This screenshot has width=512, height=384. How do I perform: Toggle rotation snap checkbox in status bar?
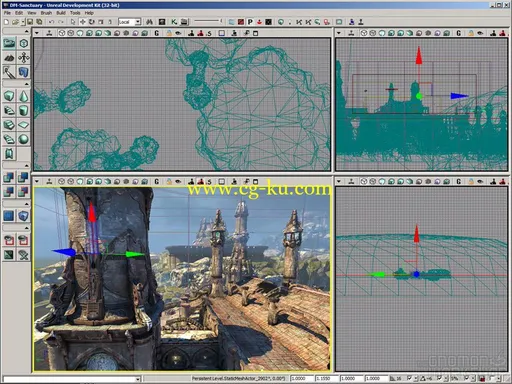tap(439, 378)
